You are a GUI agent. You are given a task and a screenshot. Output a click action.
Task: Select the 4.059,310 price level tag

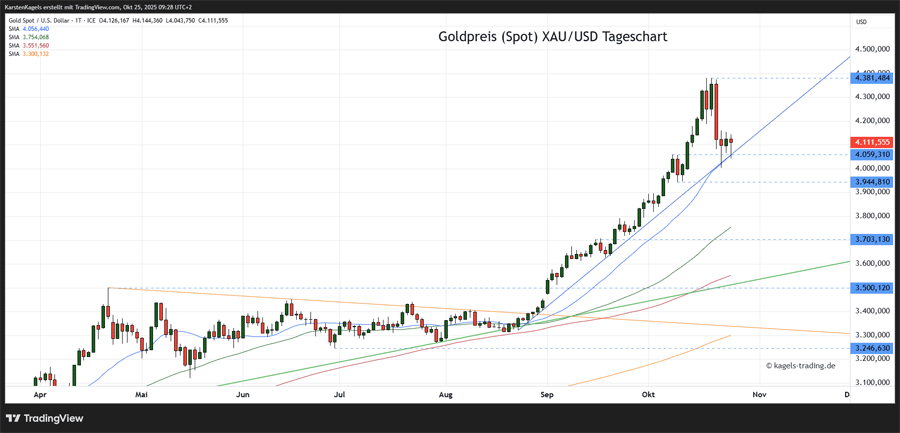[871, 154]
